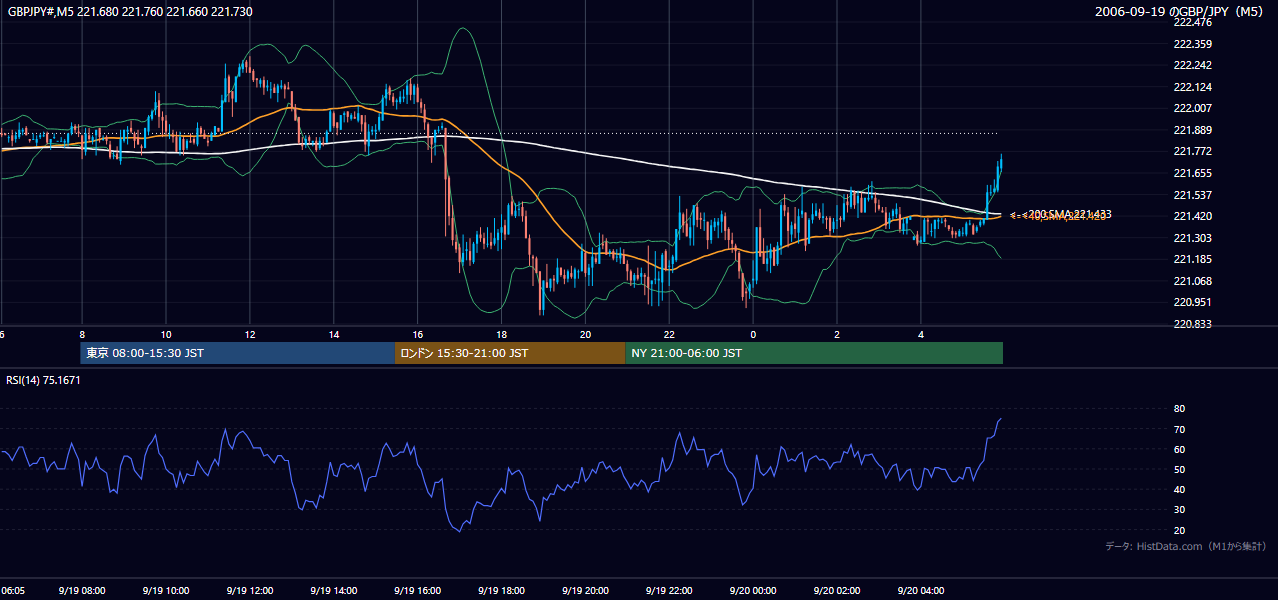Click the 9/19 10:00 bottom time label
The height and width of the screenshot is (600, 1278).
coord(166,591)
